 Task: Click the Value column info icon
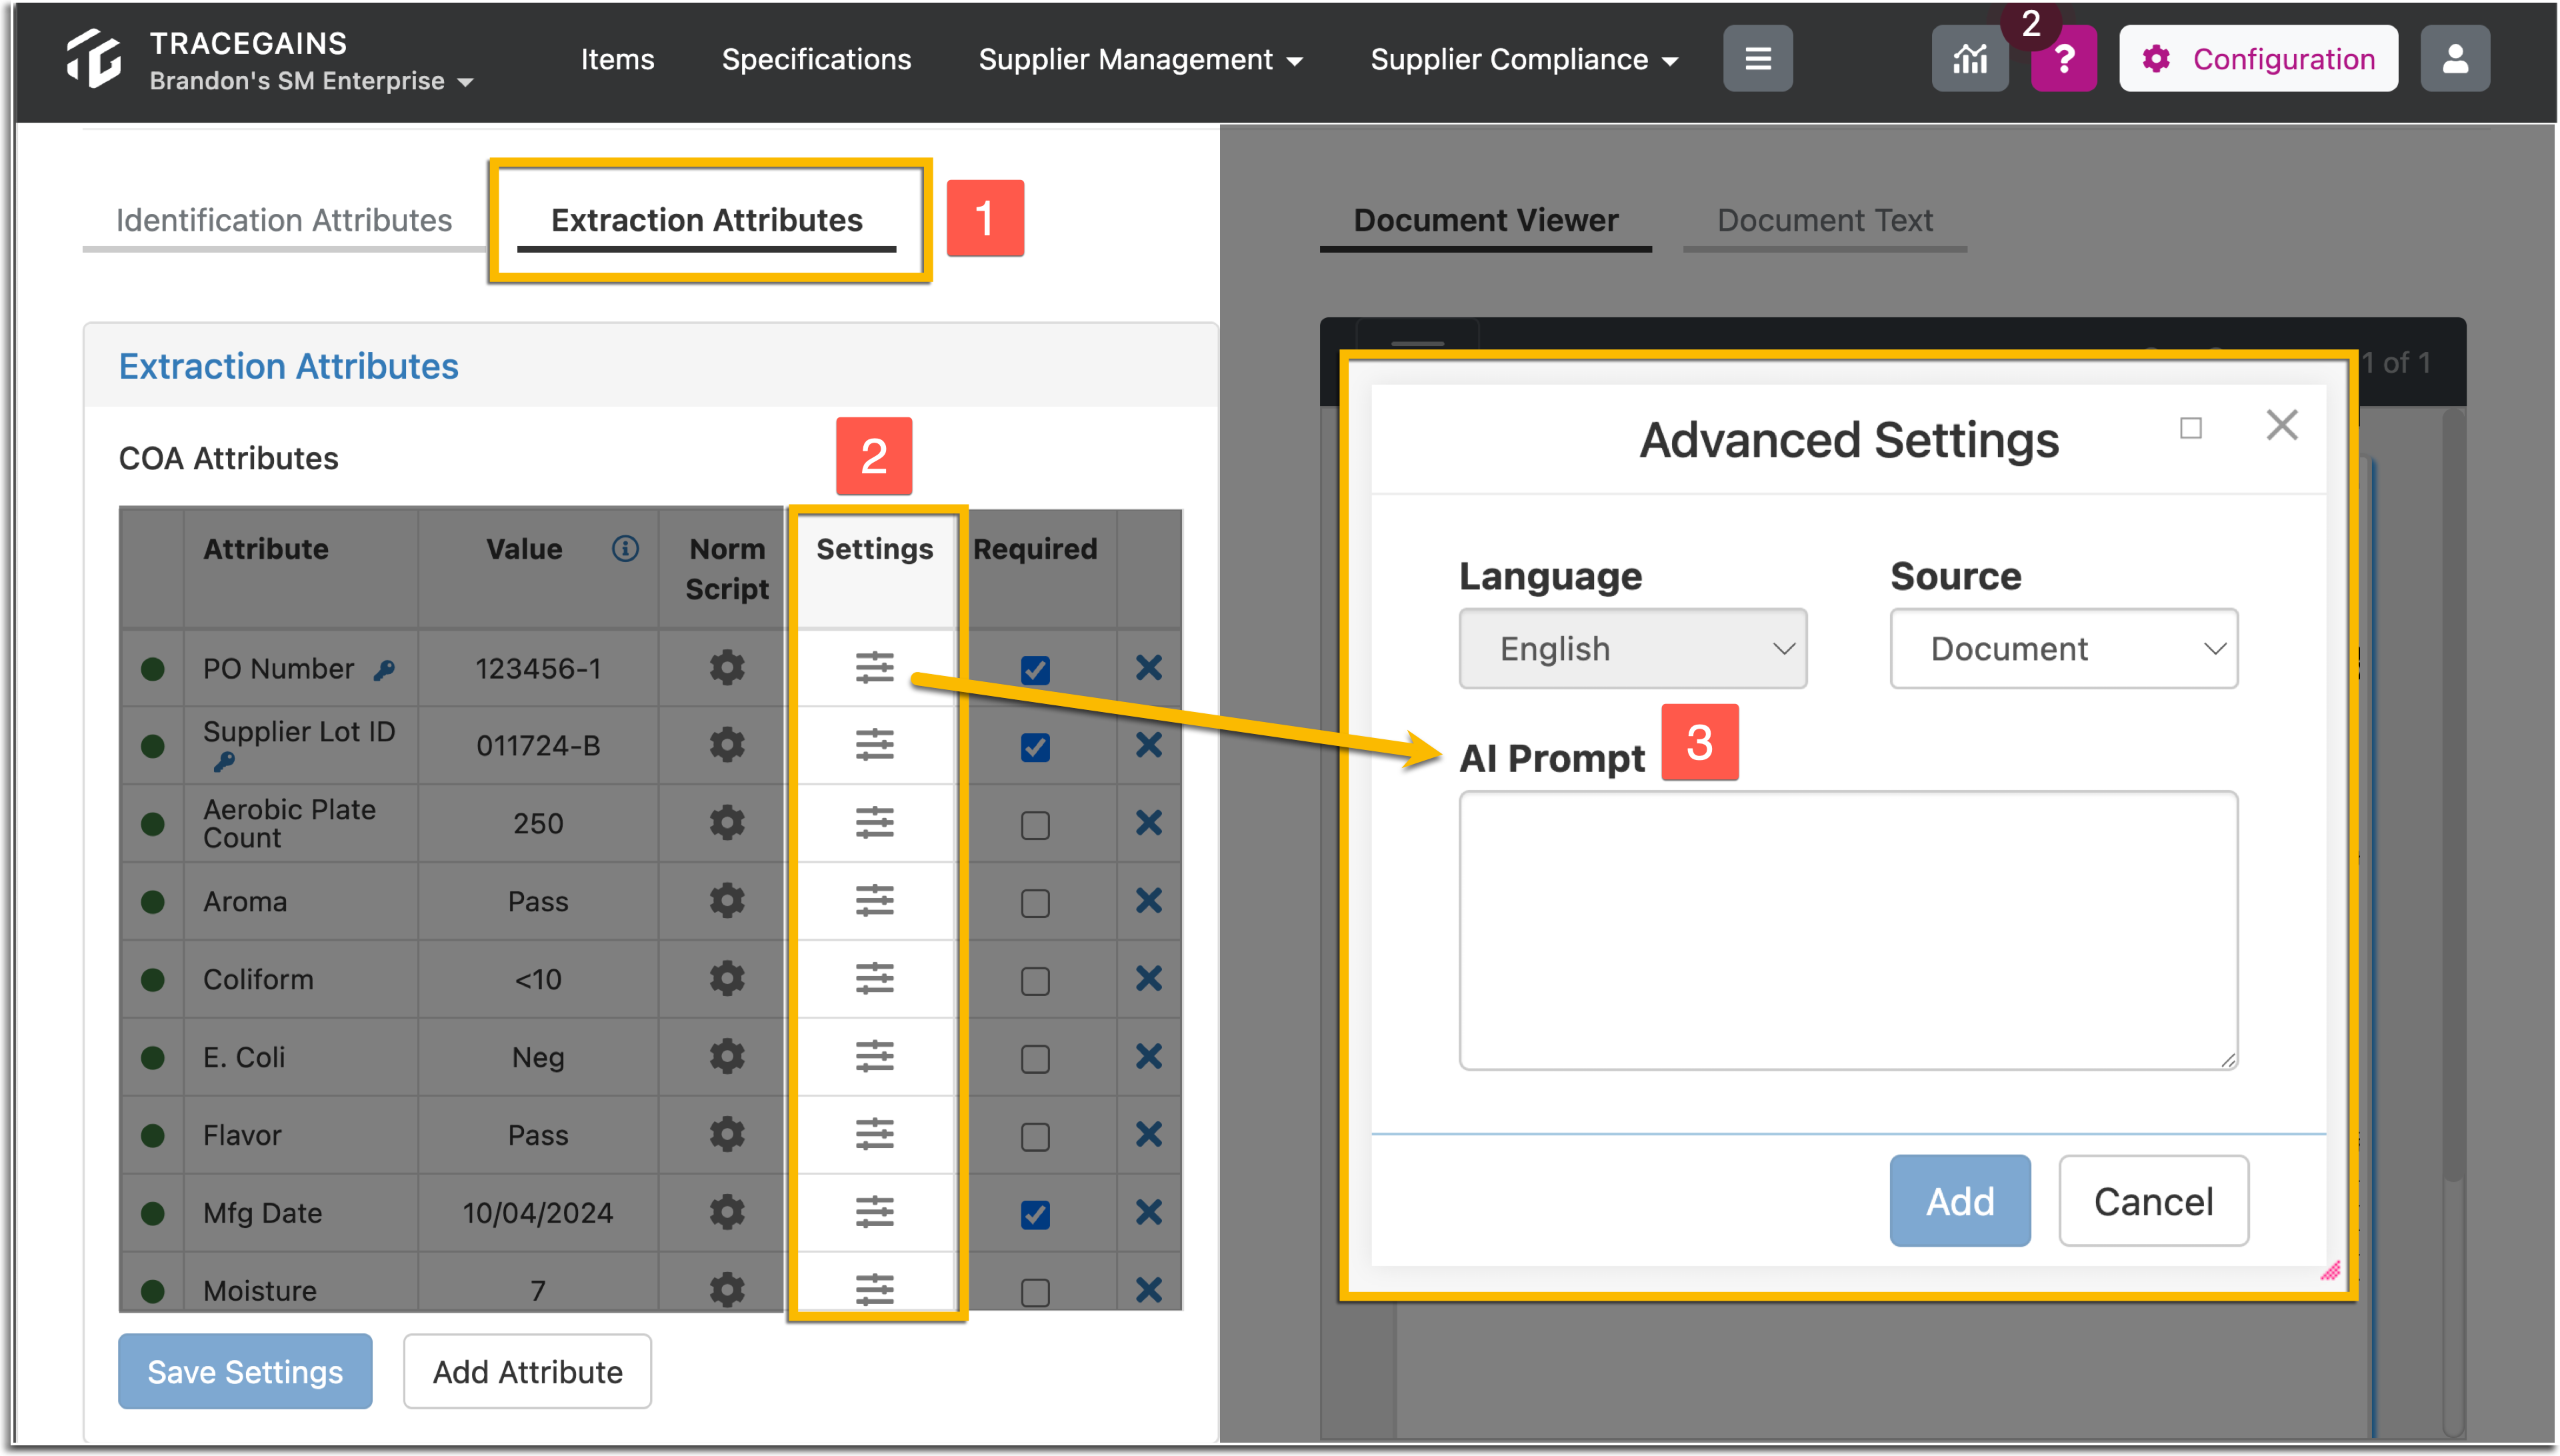(x=625, y=548)
